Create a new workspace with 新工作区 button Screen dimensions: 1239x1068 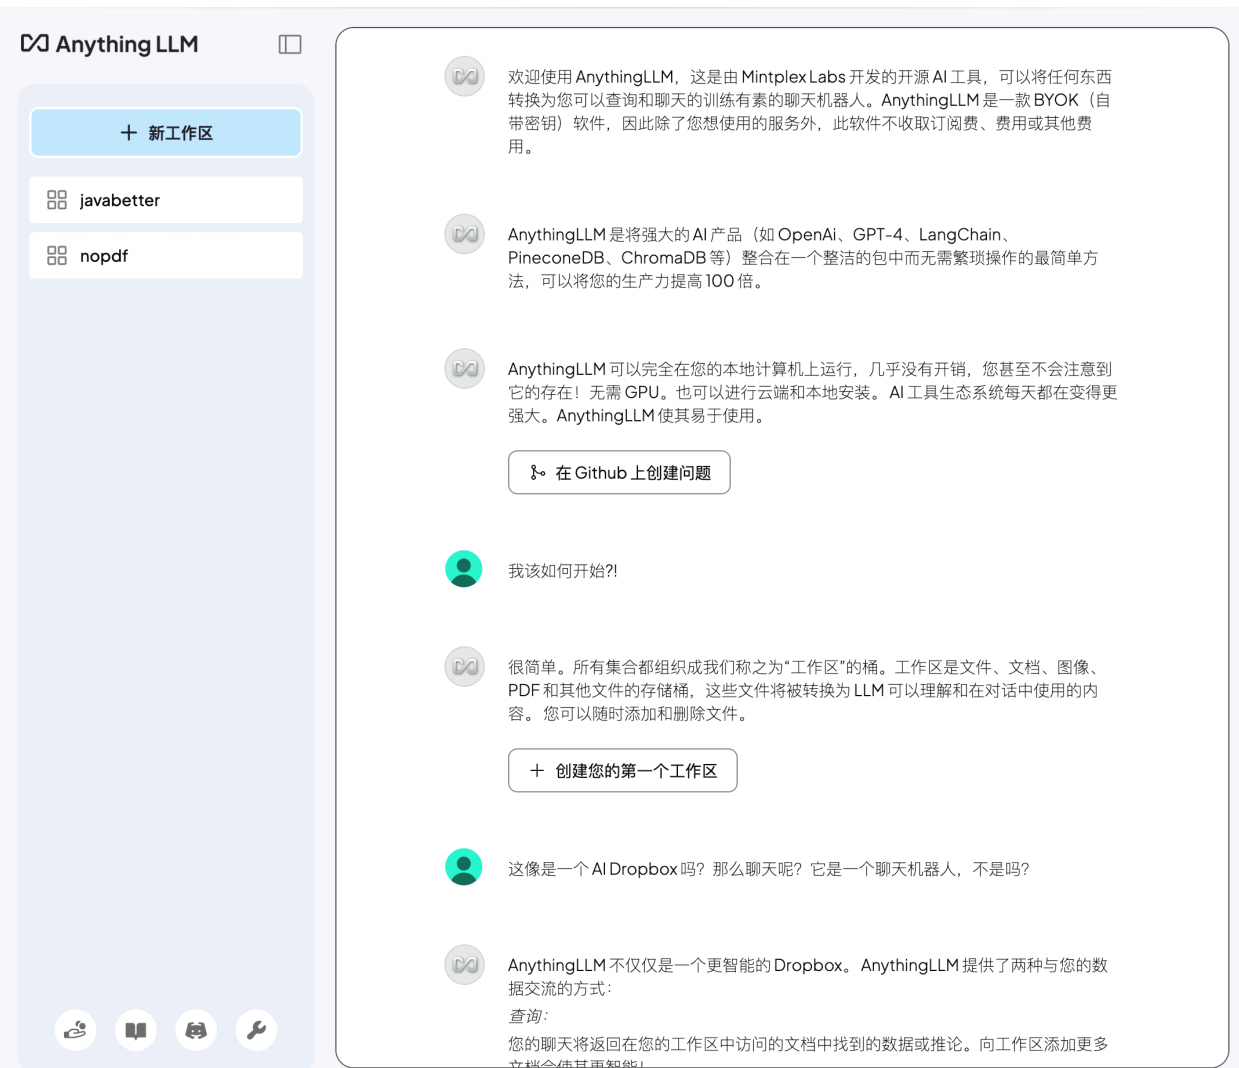(x=166, y=133)
